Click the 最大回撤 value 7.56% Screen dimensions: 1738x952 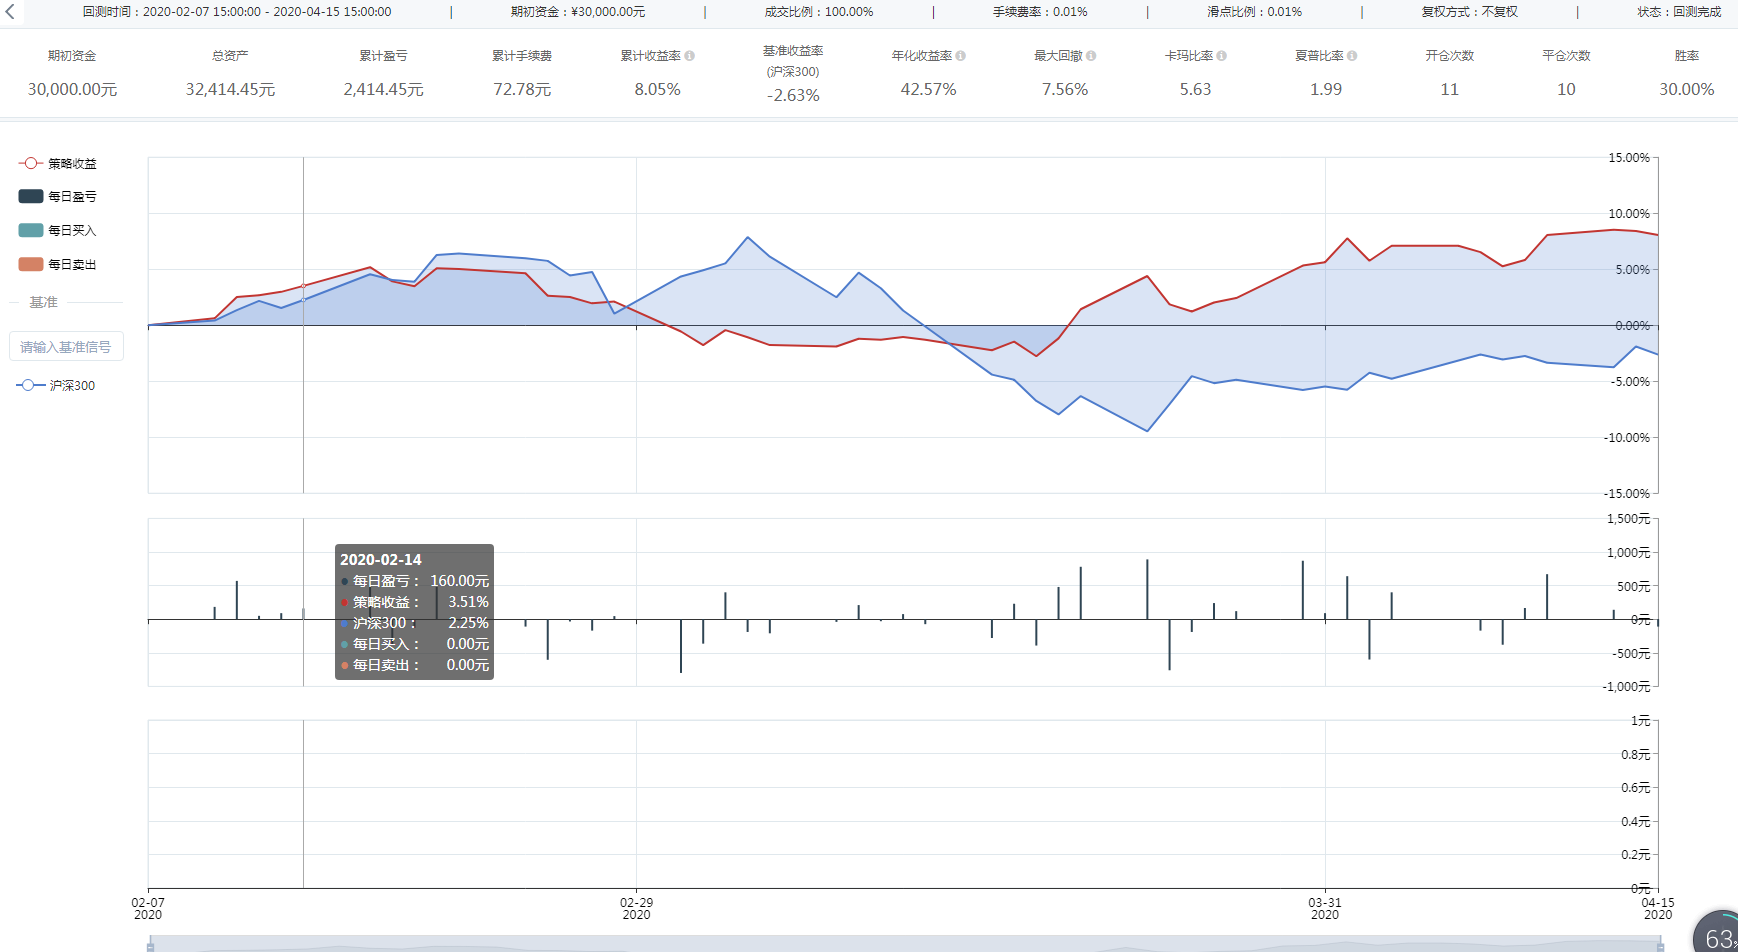coord(1065,90)
